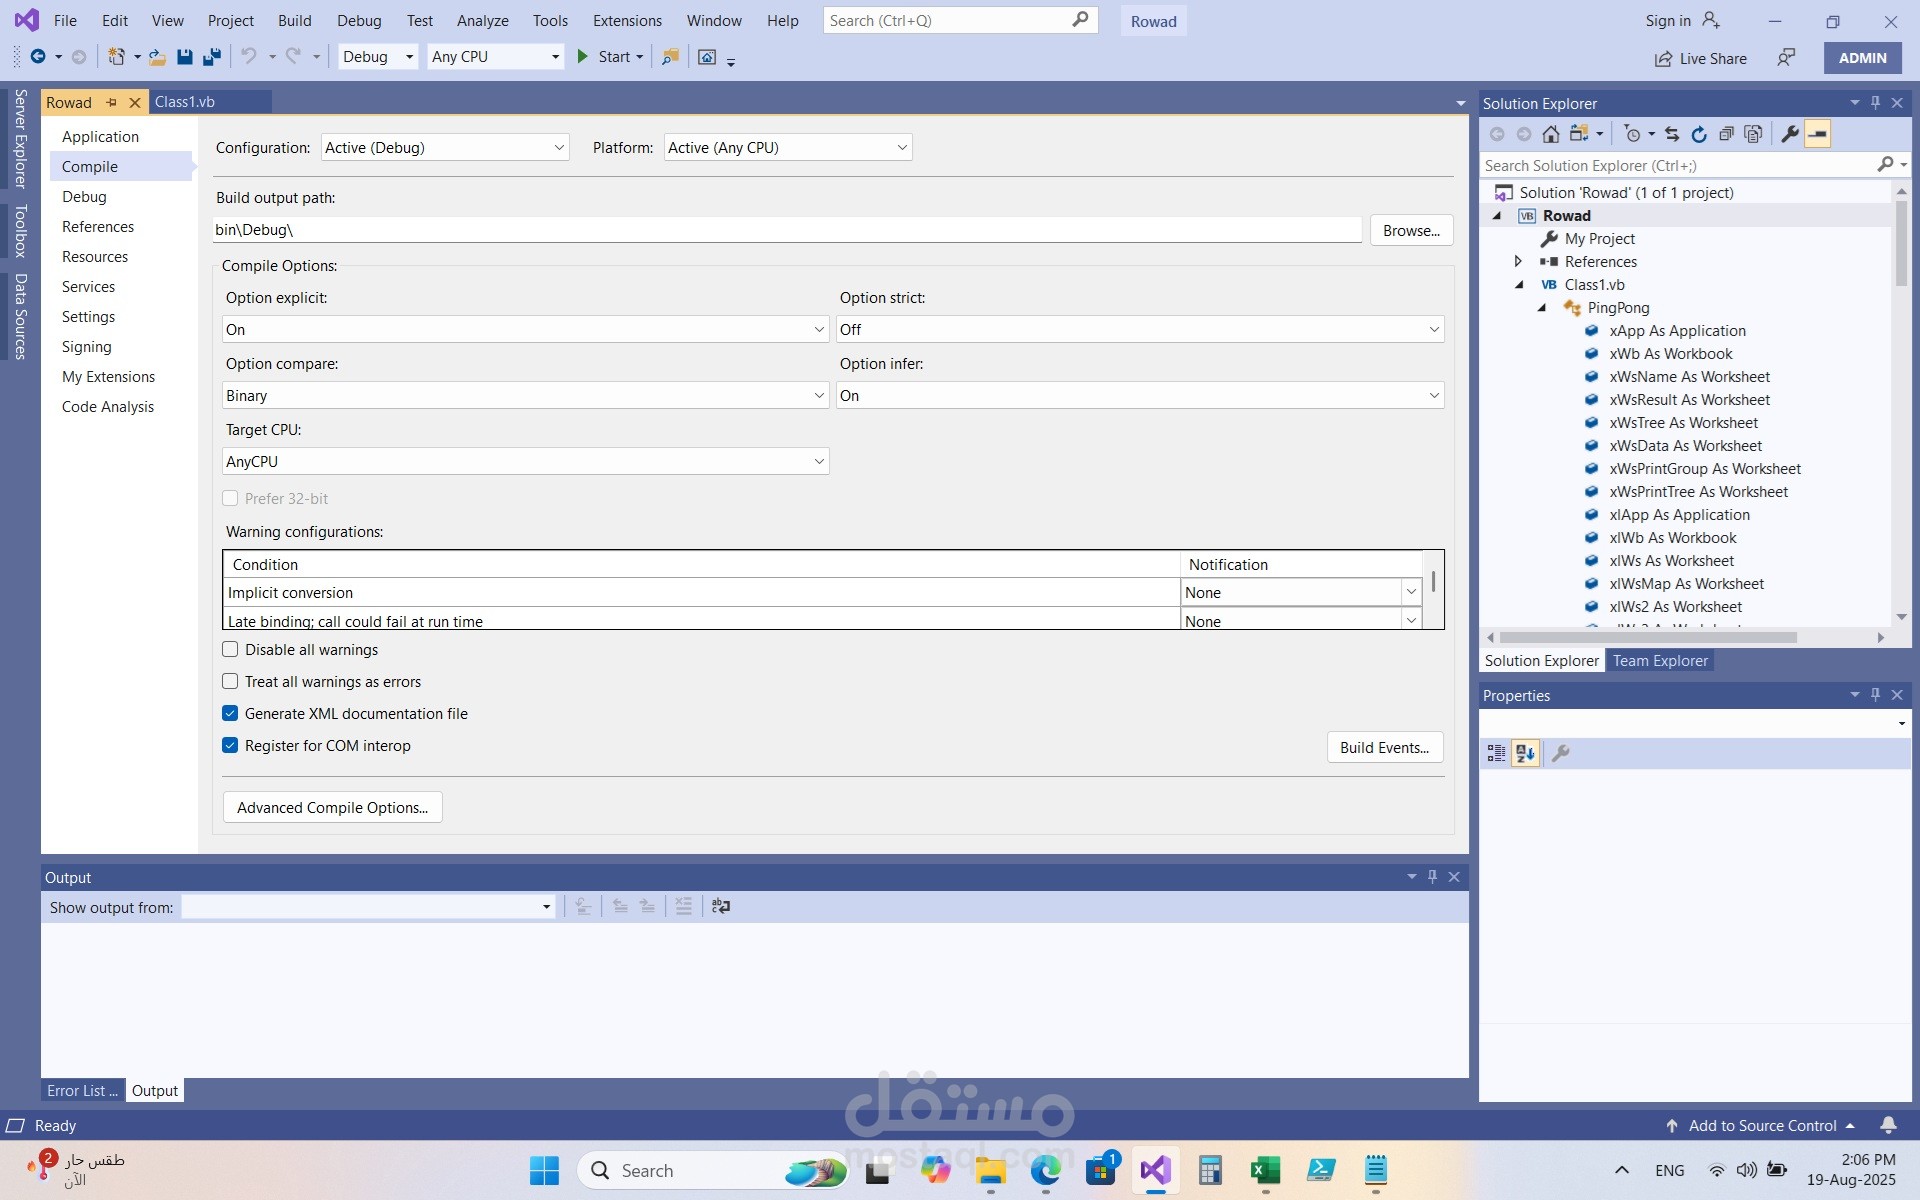
Task: Click Sync with Active Document icon
Action: click(1671, 134)
